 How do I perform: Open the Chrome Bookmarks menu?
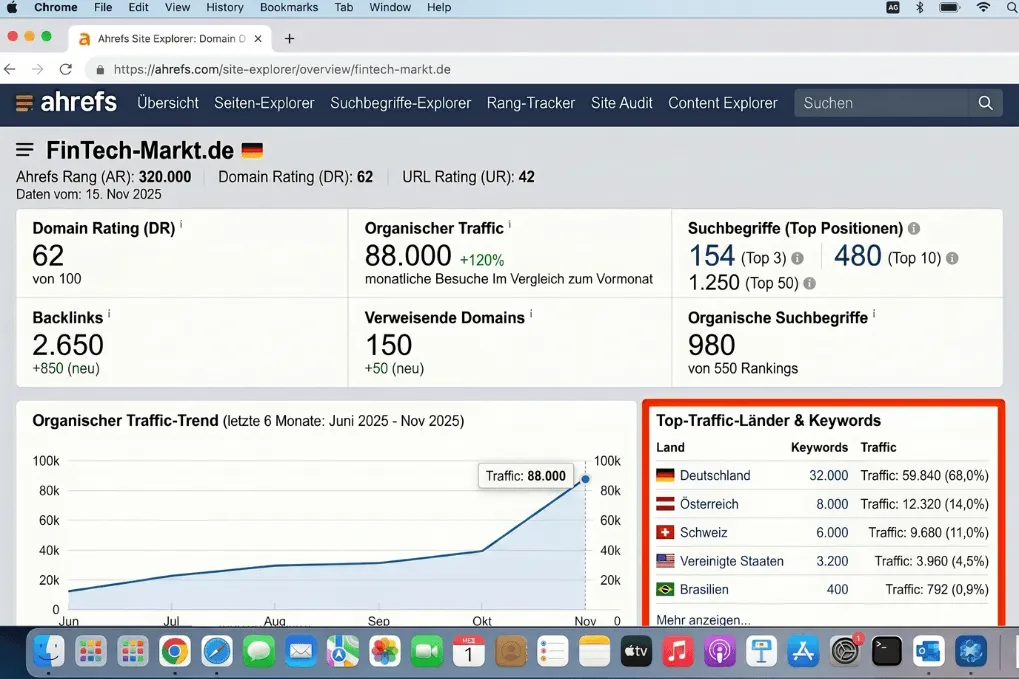coord(289,8)
